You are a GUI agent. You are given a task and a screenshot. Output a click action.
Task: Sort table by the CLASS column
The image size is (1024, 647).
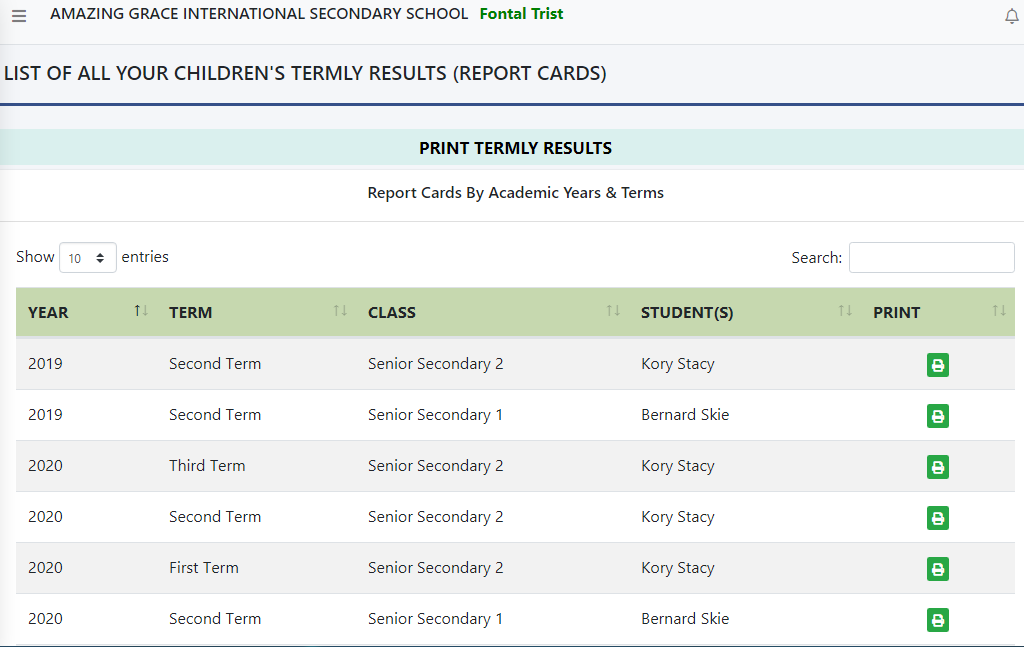tap(391, 312)
